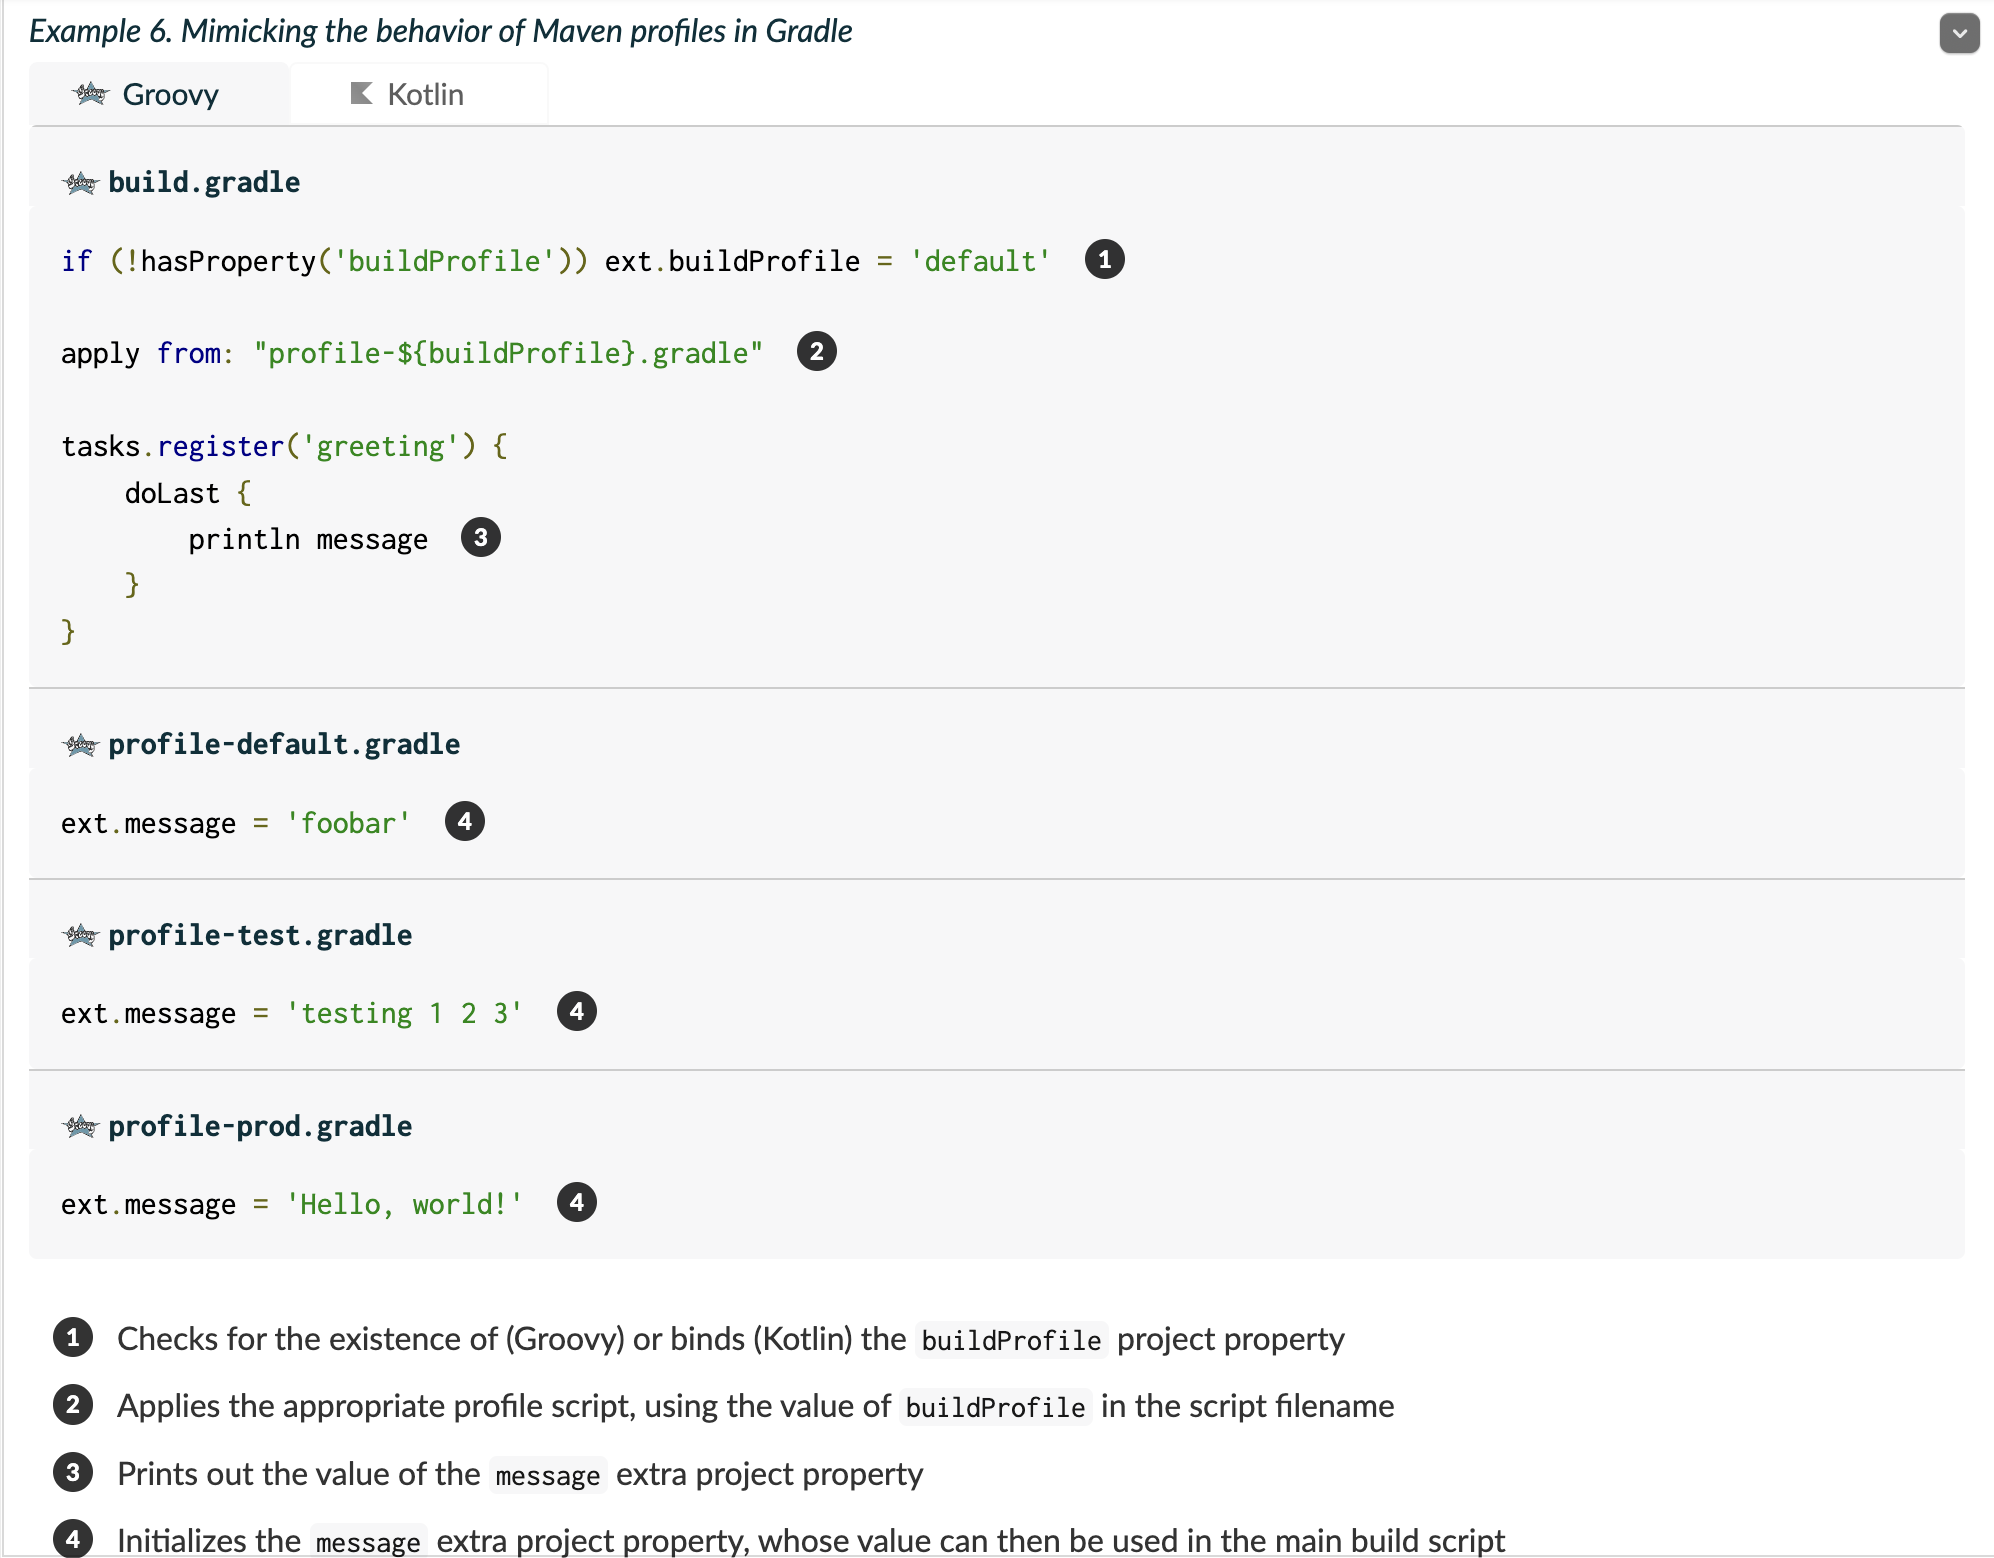
Task: Click the Gradle icon beside profile-test.gradle
Action: tap(80, 936)
